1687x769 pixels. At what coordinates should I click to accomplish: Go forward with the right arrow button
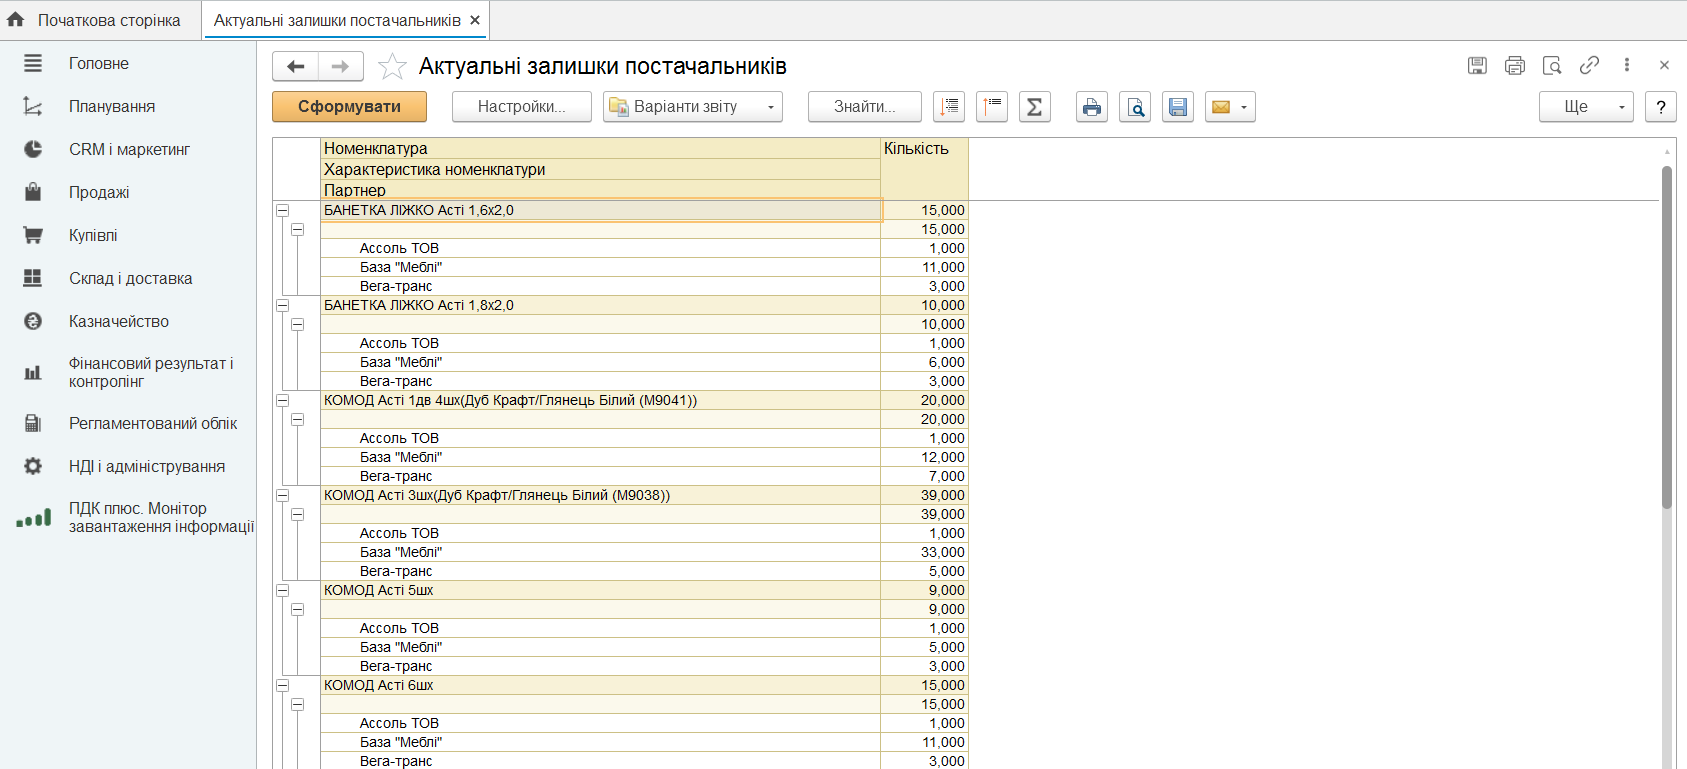[x=341, y=66]
